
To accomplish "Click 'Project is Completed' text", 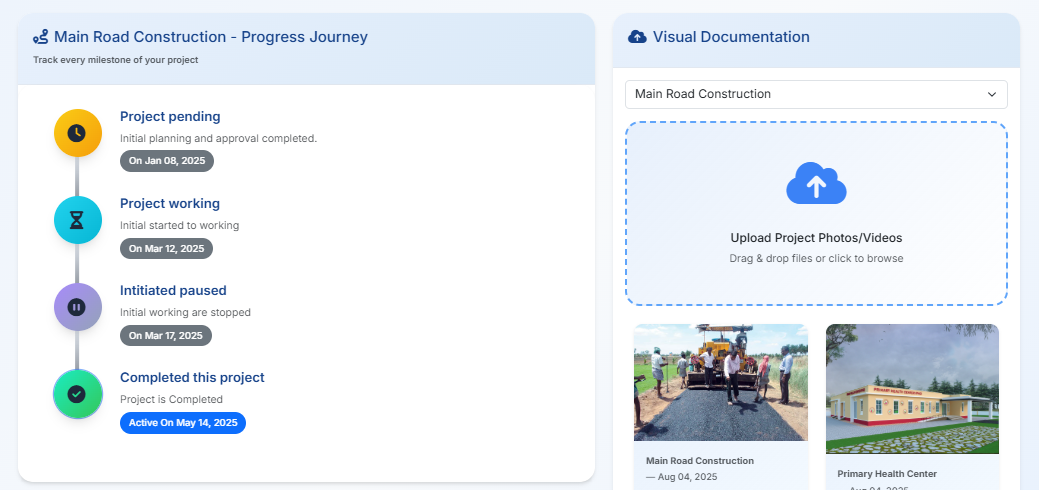I will pos(172,399).
